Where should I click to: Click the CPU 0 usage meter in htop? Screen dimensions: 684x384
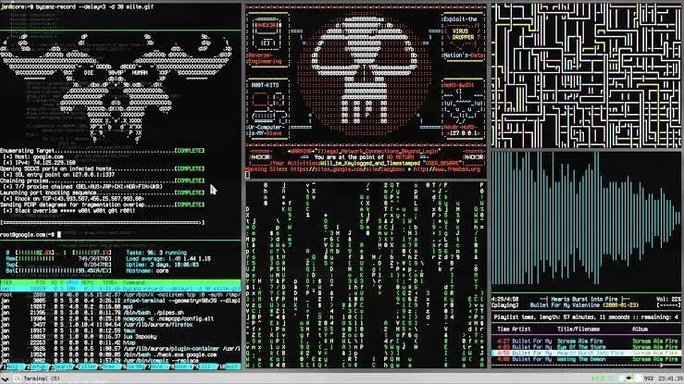(31, 253)
